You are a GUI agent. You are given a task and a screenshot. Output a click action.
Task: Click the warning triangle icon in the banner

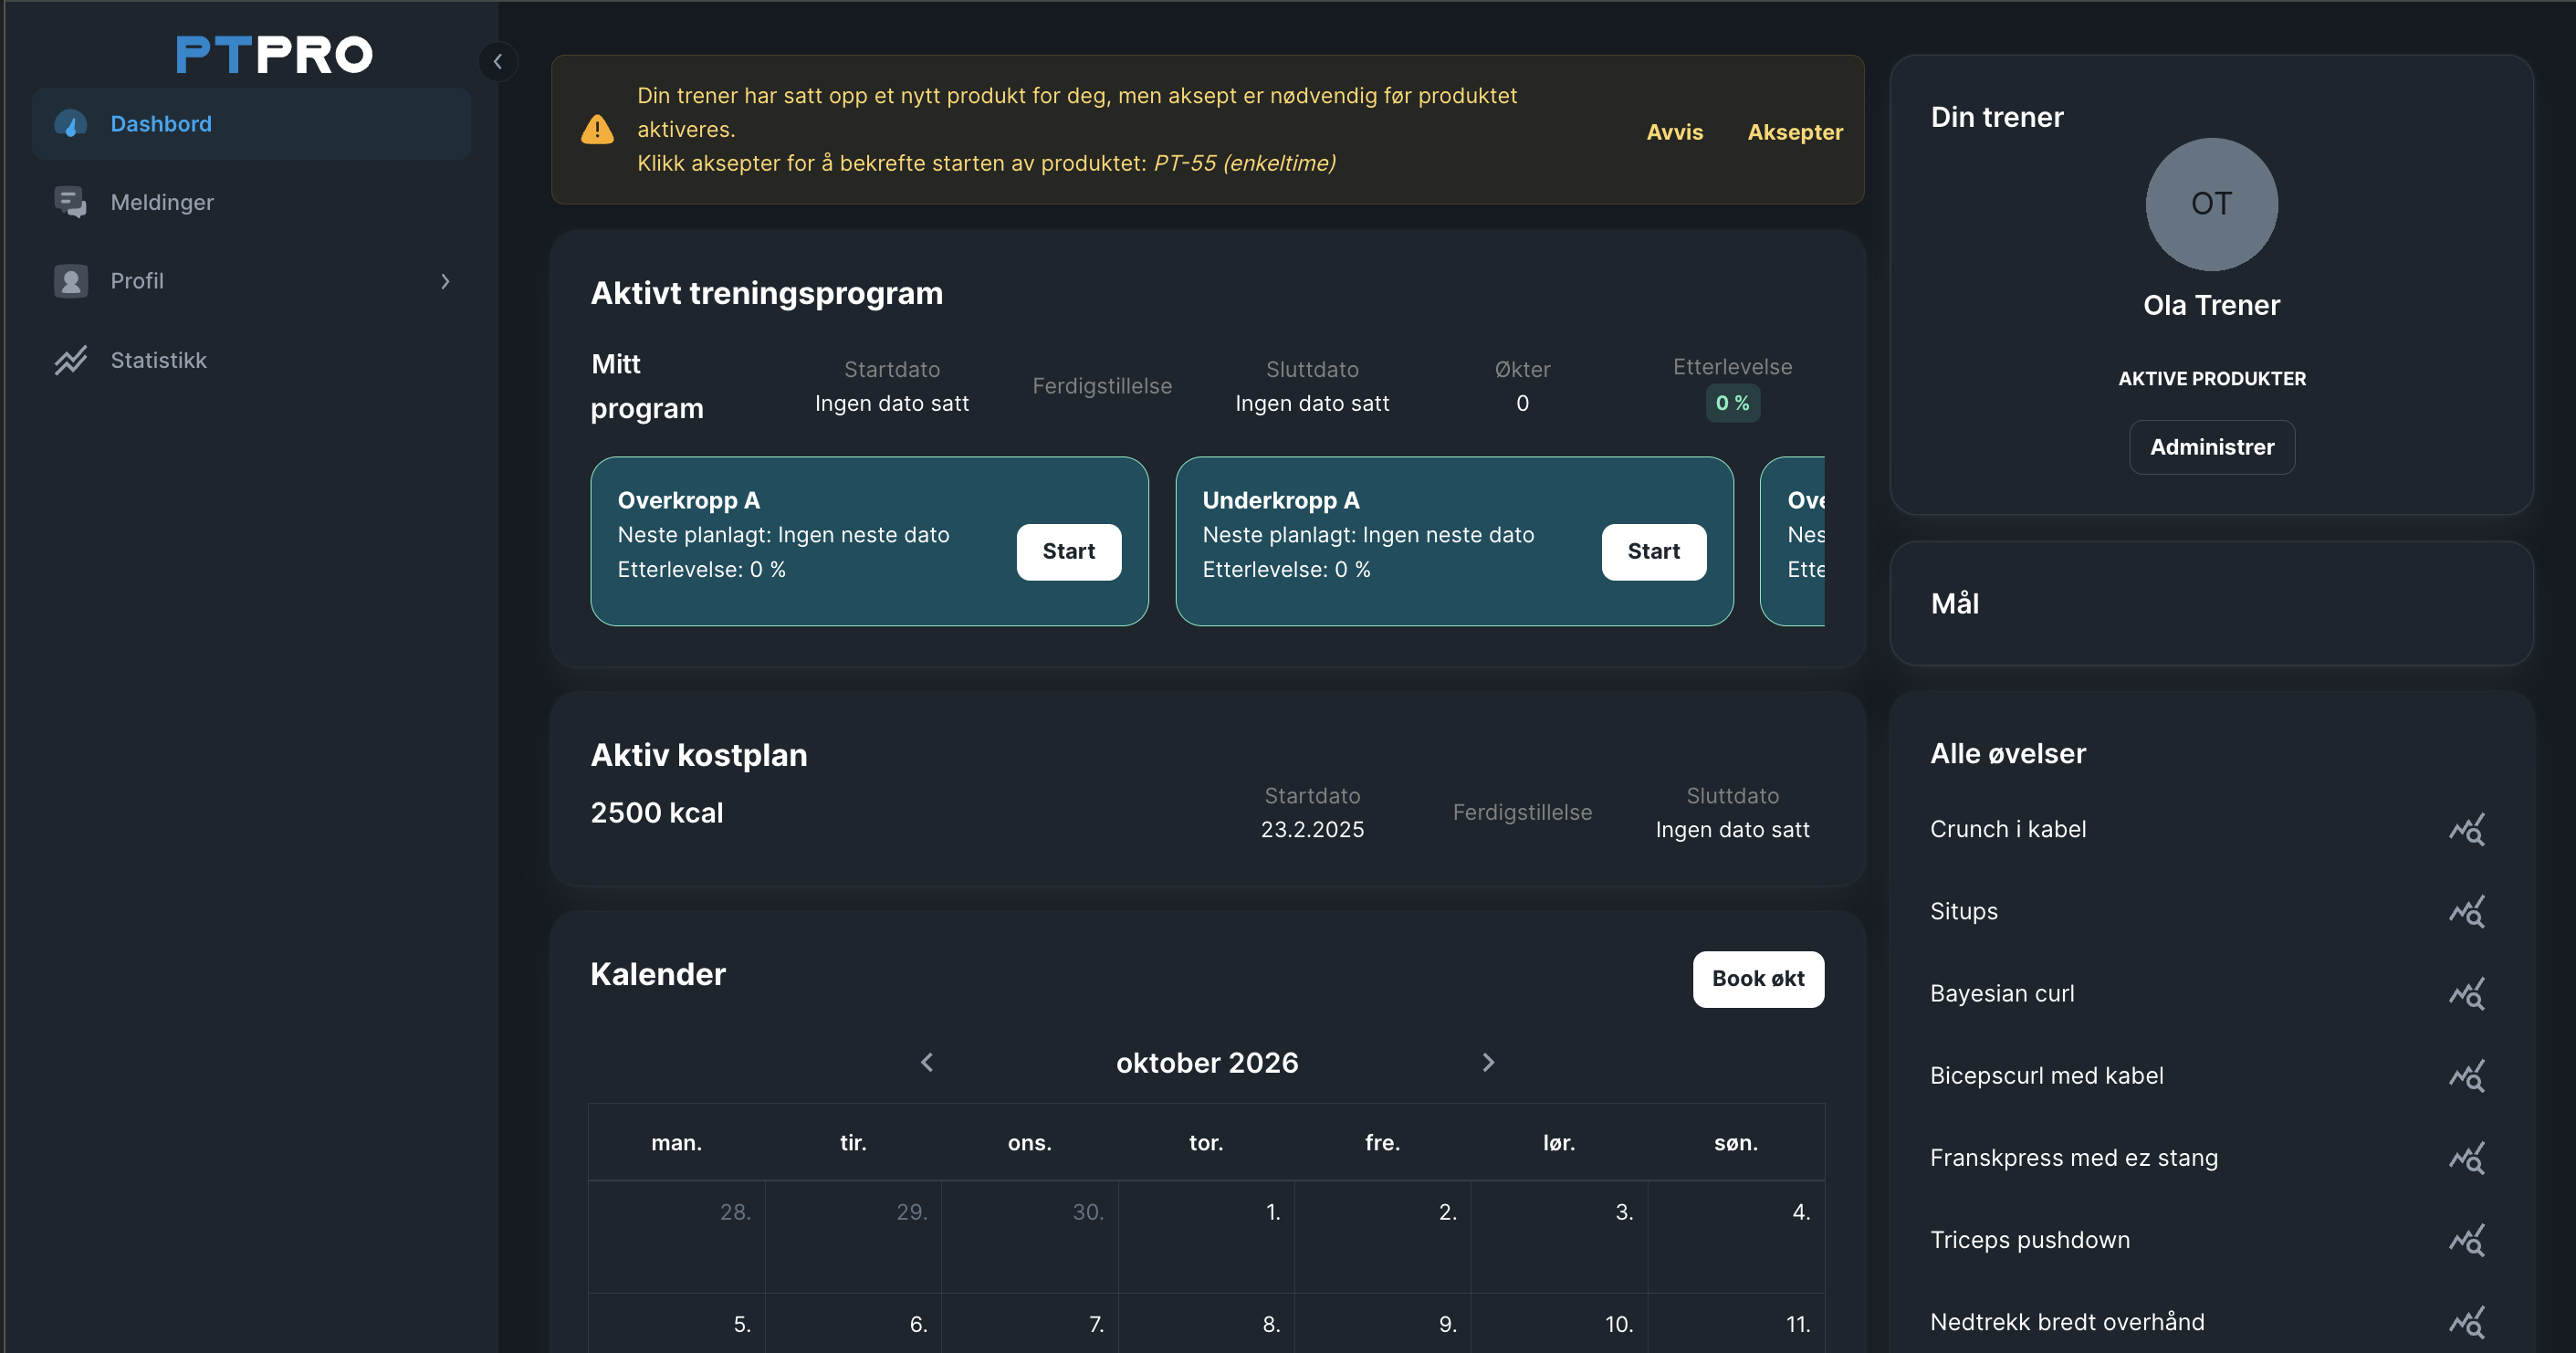click(x=597, y=130)
